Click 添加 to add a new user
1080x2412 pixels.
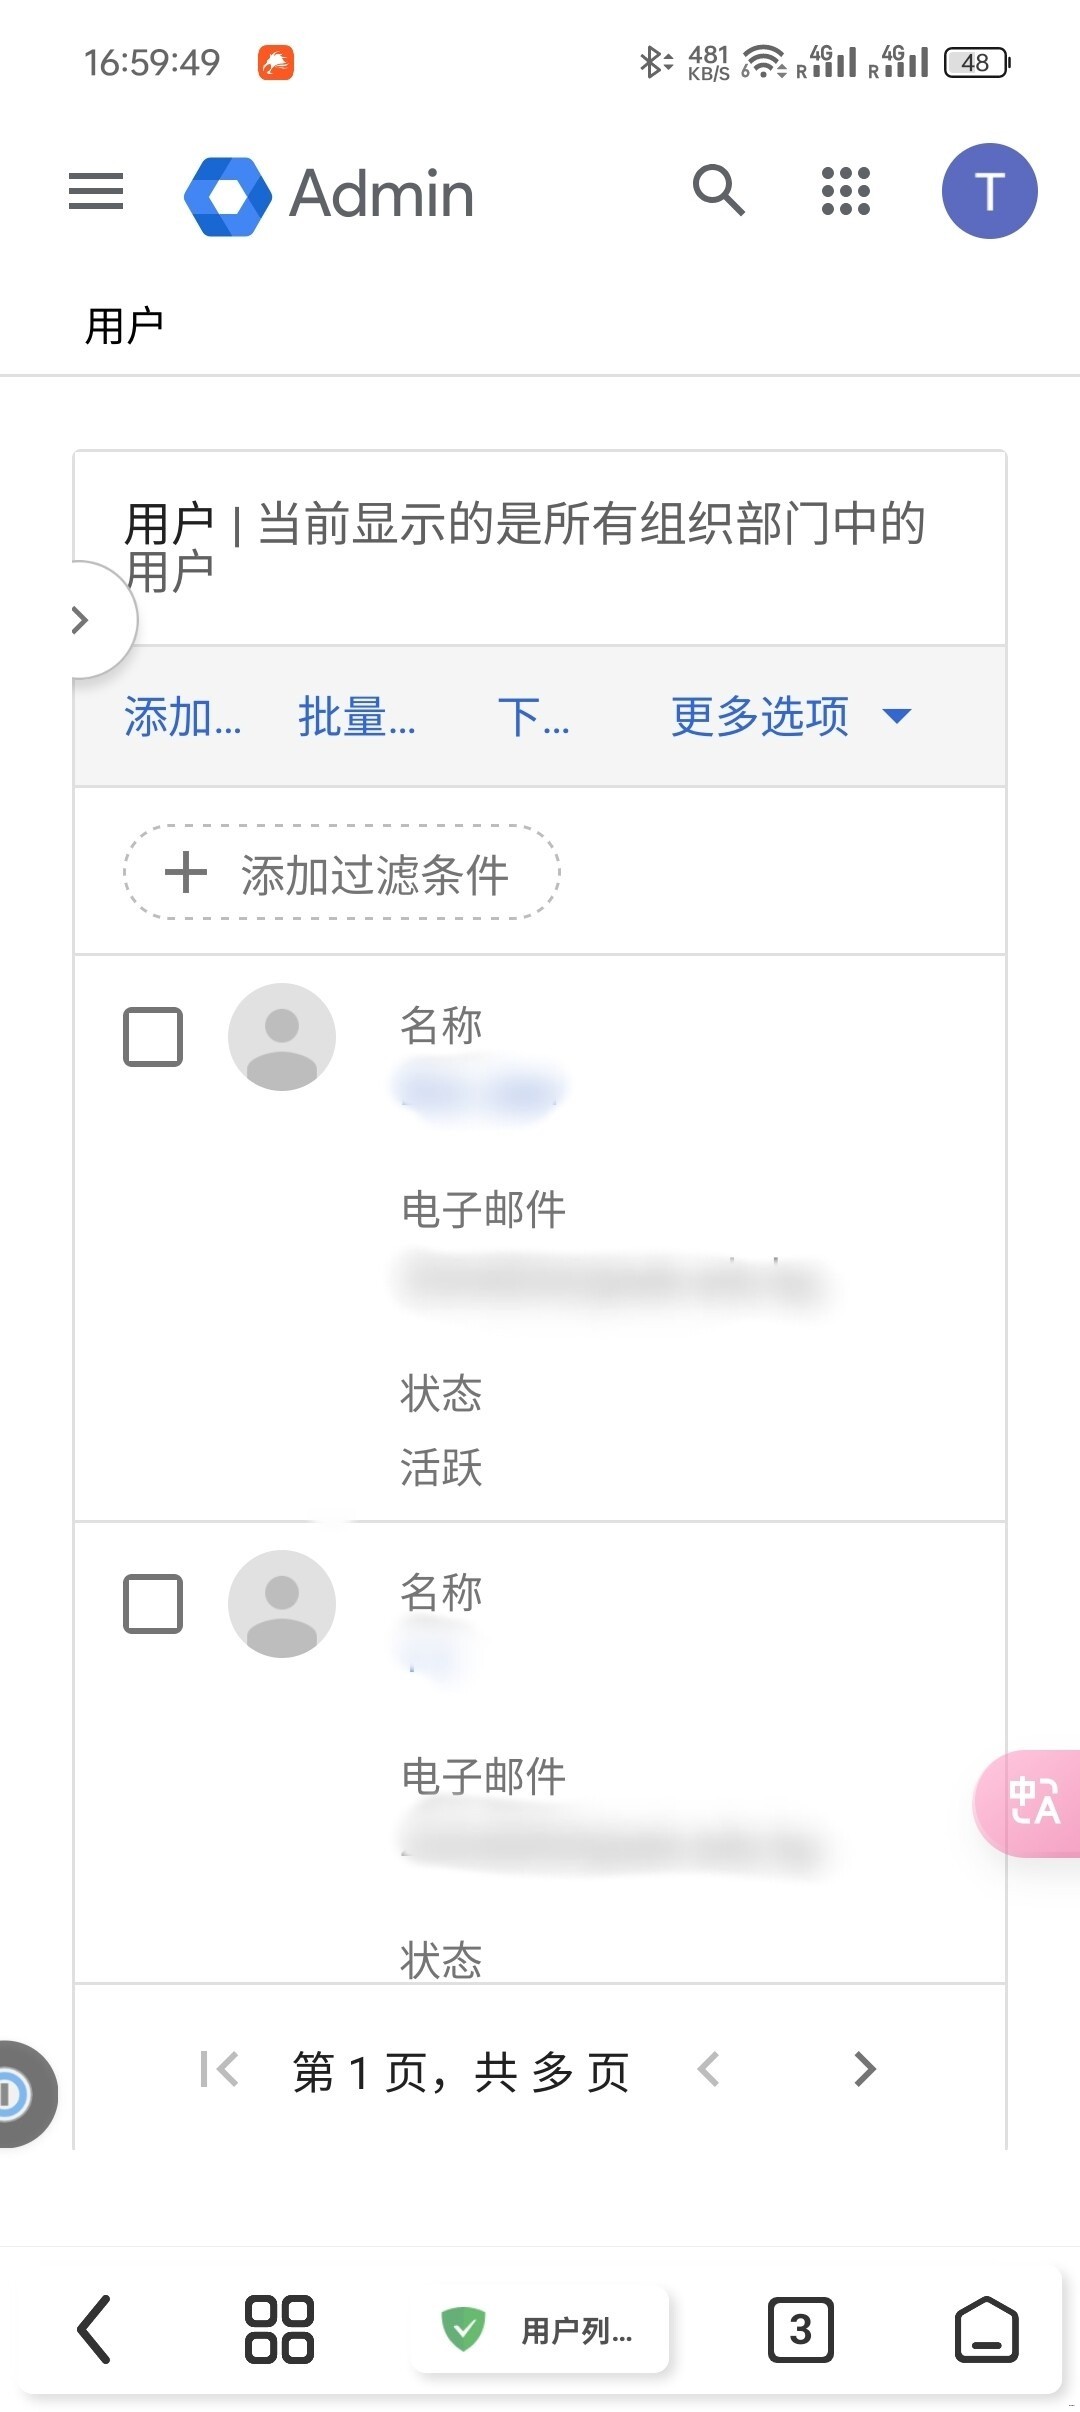182,716
